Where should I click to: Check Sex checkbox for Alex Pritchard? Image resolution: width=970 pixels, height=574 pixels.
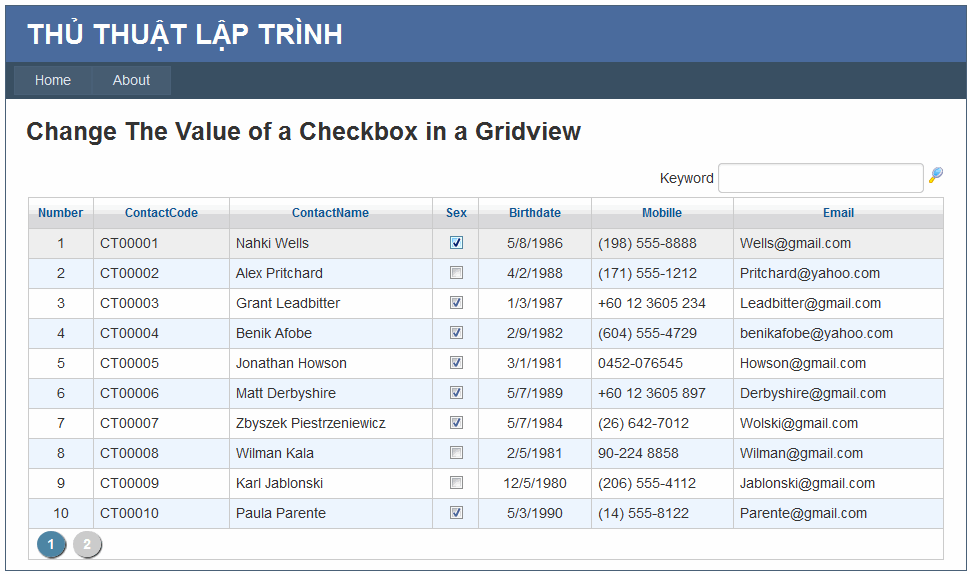(x=457, y=273)
